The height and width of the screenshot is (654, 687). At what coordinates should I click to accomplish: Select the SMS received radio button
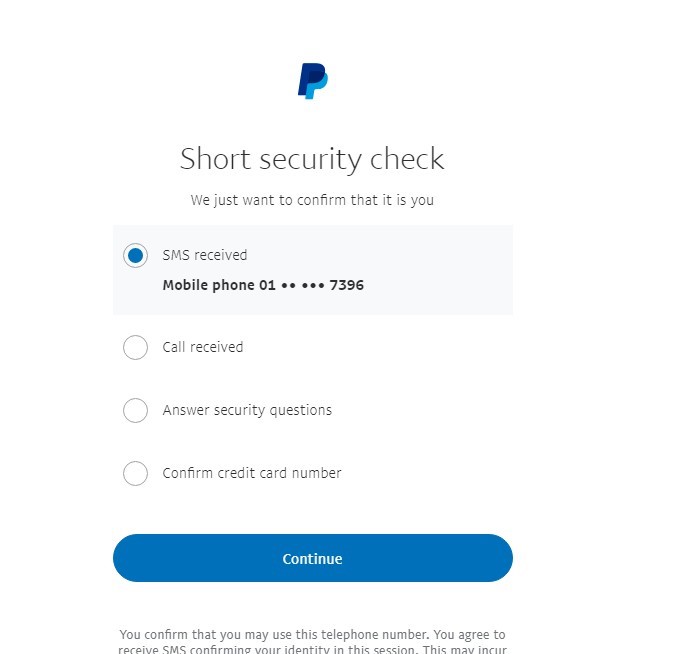tap(135, 255)
